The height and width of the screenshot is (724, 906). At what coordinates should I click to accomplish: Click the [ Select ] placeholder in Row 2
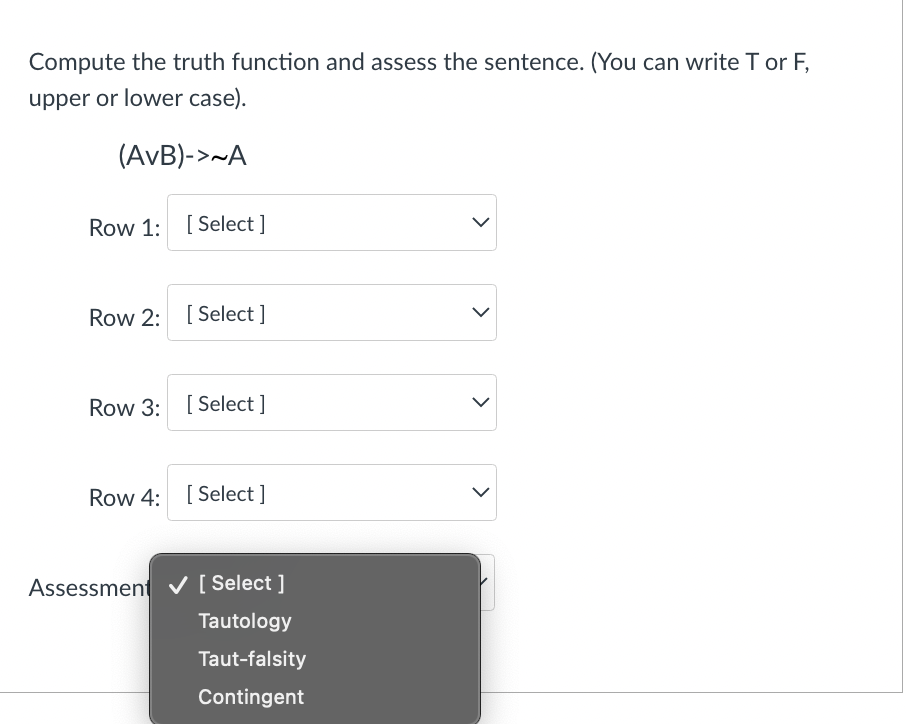coord(225,313)
